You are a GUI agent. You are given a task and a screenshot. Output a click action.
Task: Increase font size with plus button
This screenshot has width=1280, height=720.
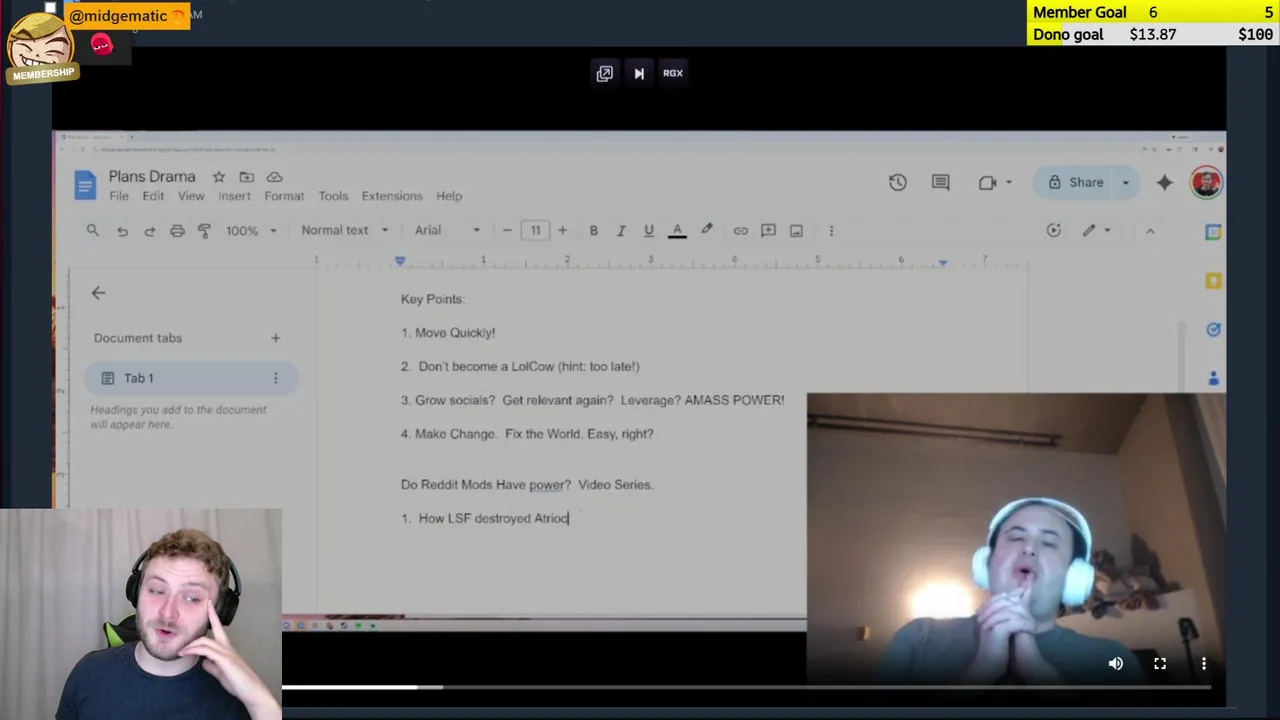562,230
